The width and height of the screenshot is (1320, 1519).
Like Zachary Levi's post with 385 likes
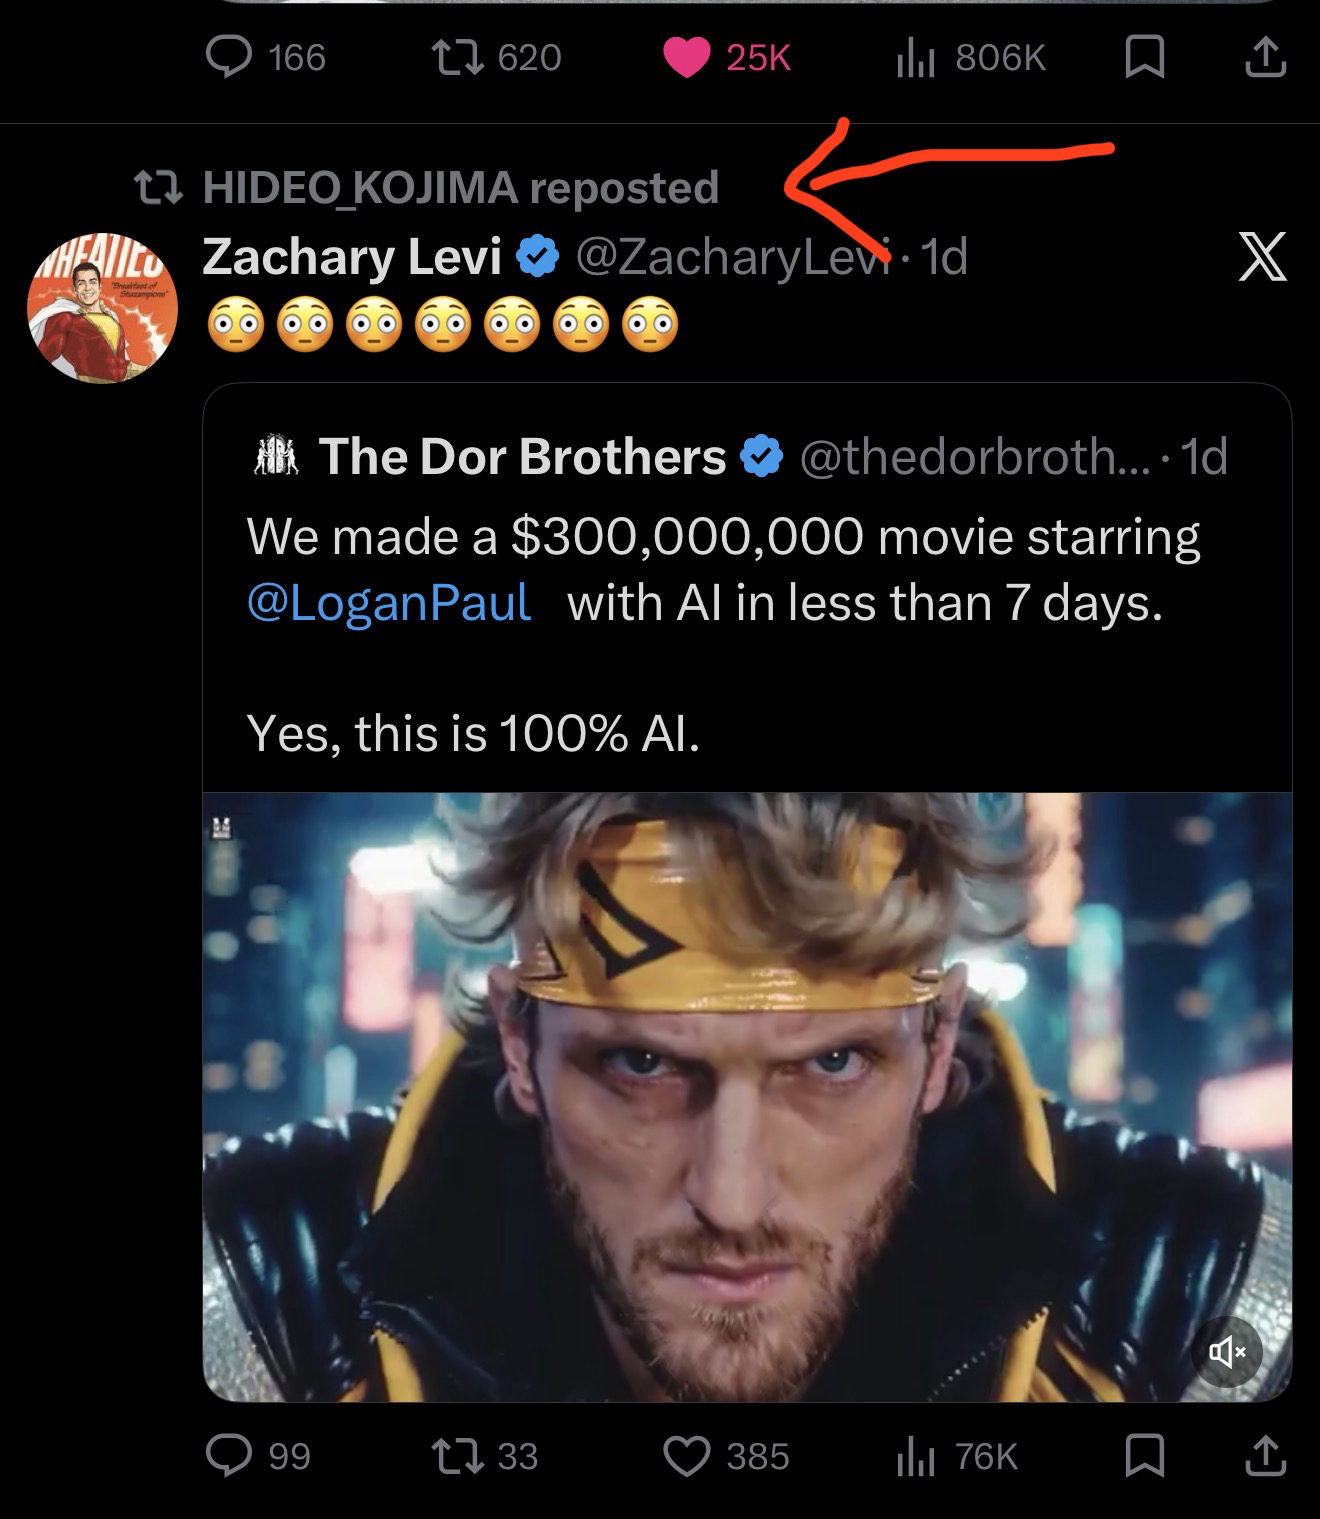[x=687, y=1456]
